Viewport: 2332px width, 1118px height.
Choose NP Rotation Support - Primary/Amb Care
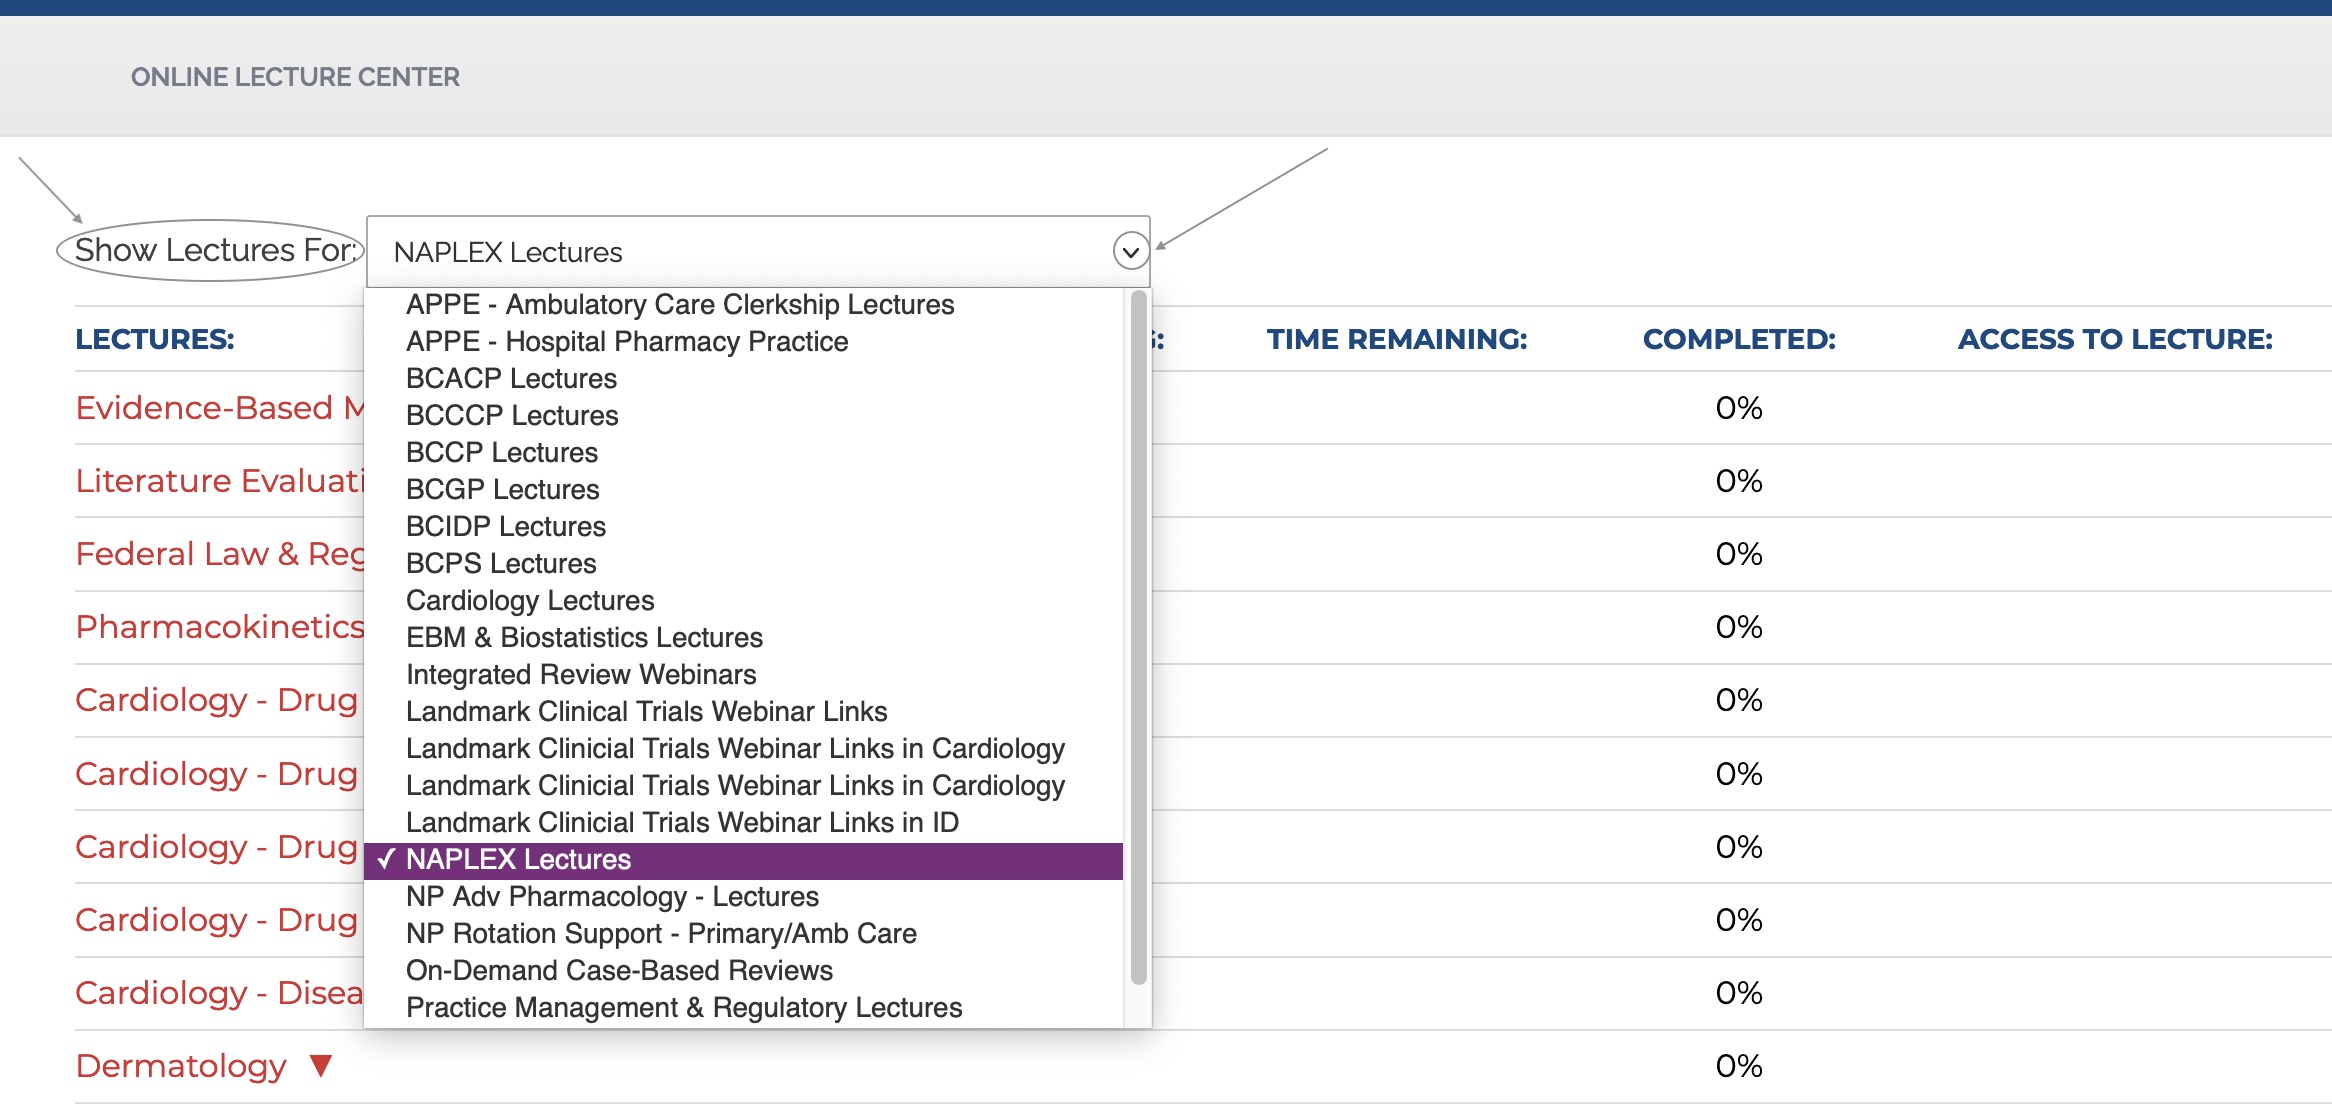(x=744, y=933)
